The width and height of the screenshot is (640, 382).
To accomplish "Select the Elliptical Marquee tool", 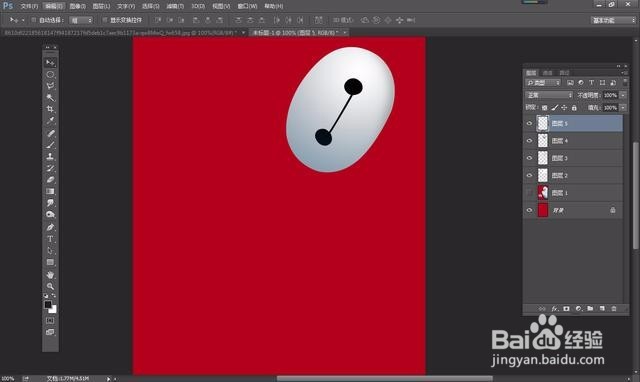I will click(50, 74).
